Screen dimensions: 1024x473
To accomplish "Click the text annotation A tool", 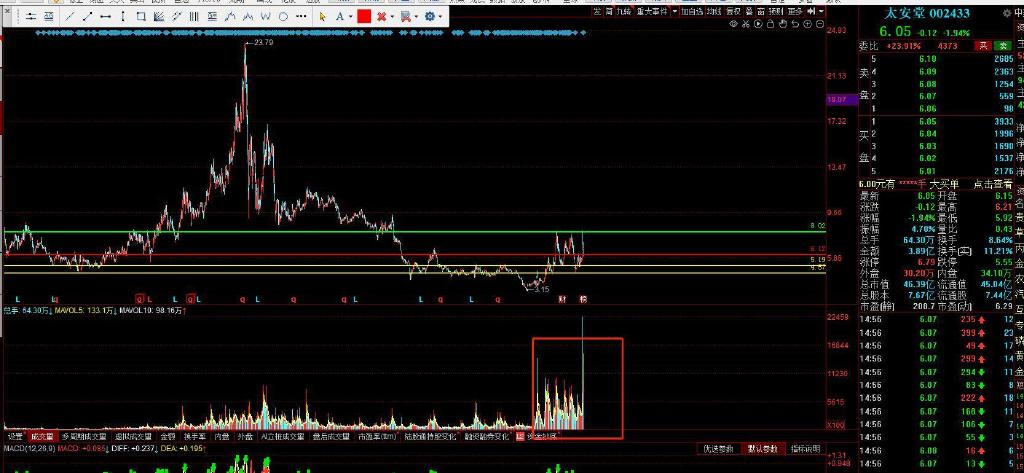I will click(x=340, y=16).
